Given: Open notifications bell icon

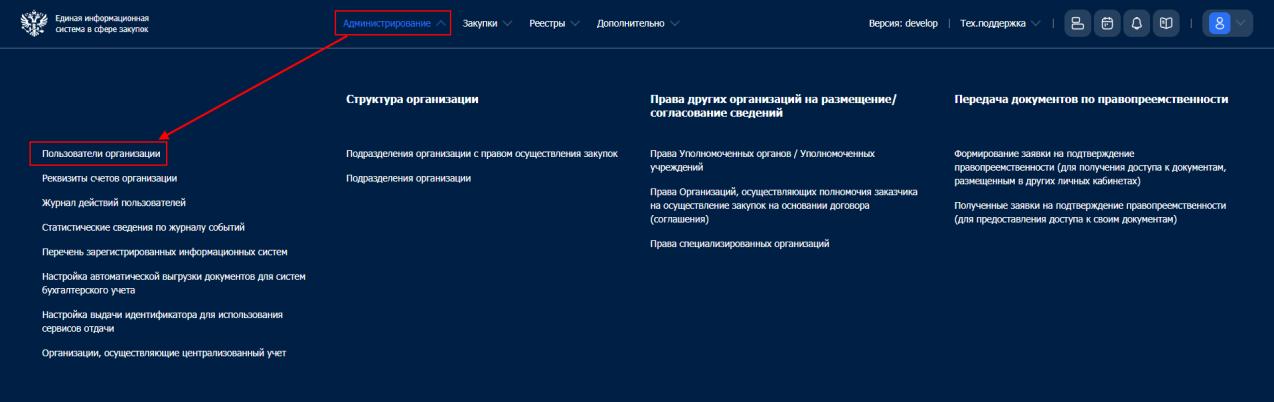Looking at the screenshot, I should [1138, 23].
